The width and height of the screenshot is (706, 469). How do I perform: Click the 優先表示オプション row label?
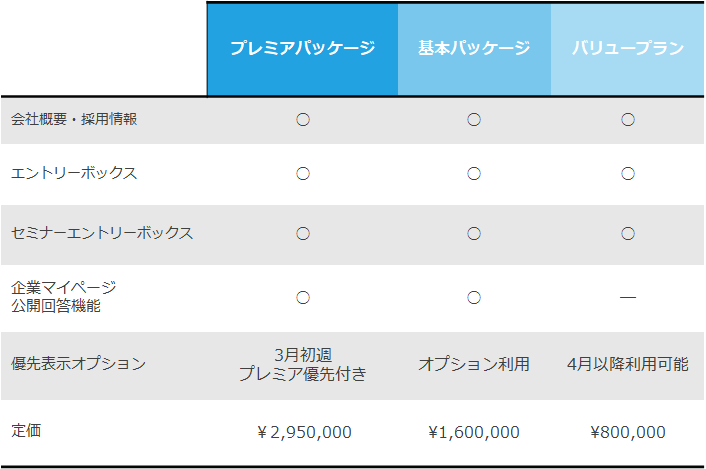[x=78, y=364]
